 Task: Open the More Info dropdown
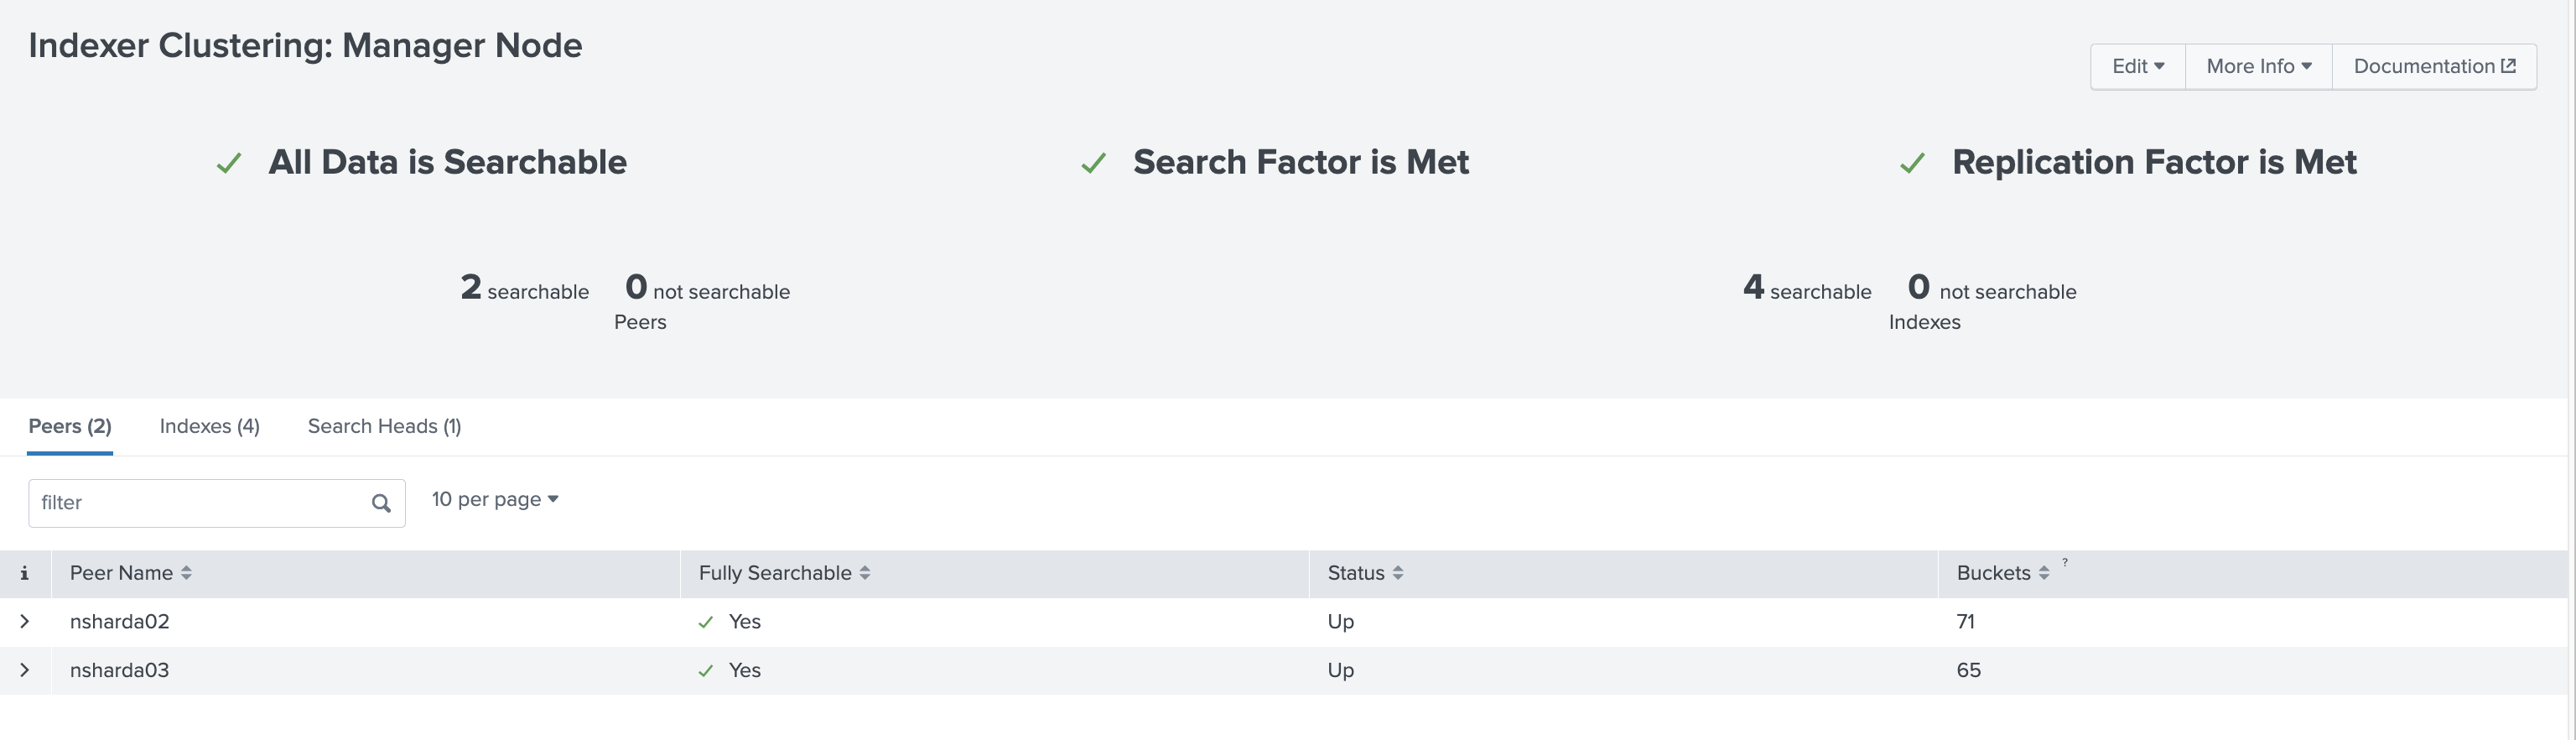(x=2259, y=66)
